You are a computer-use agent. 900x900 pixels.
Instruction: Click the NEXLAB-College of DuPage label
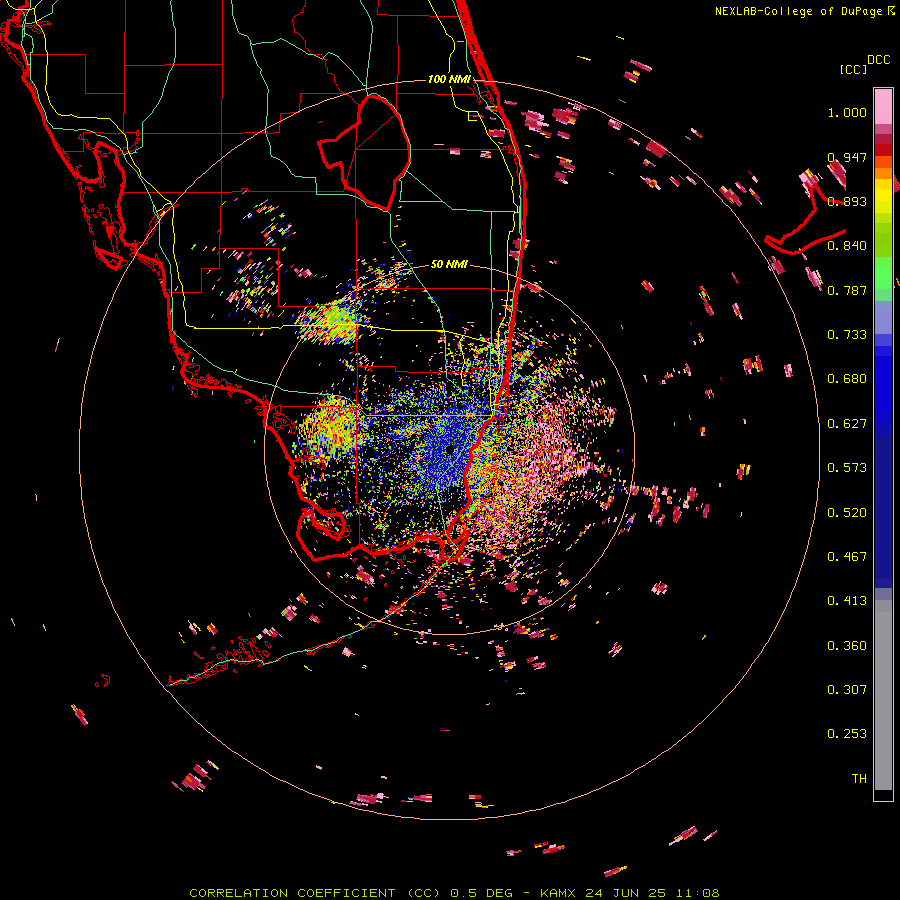pyautogui.click(x=798, y=11)
